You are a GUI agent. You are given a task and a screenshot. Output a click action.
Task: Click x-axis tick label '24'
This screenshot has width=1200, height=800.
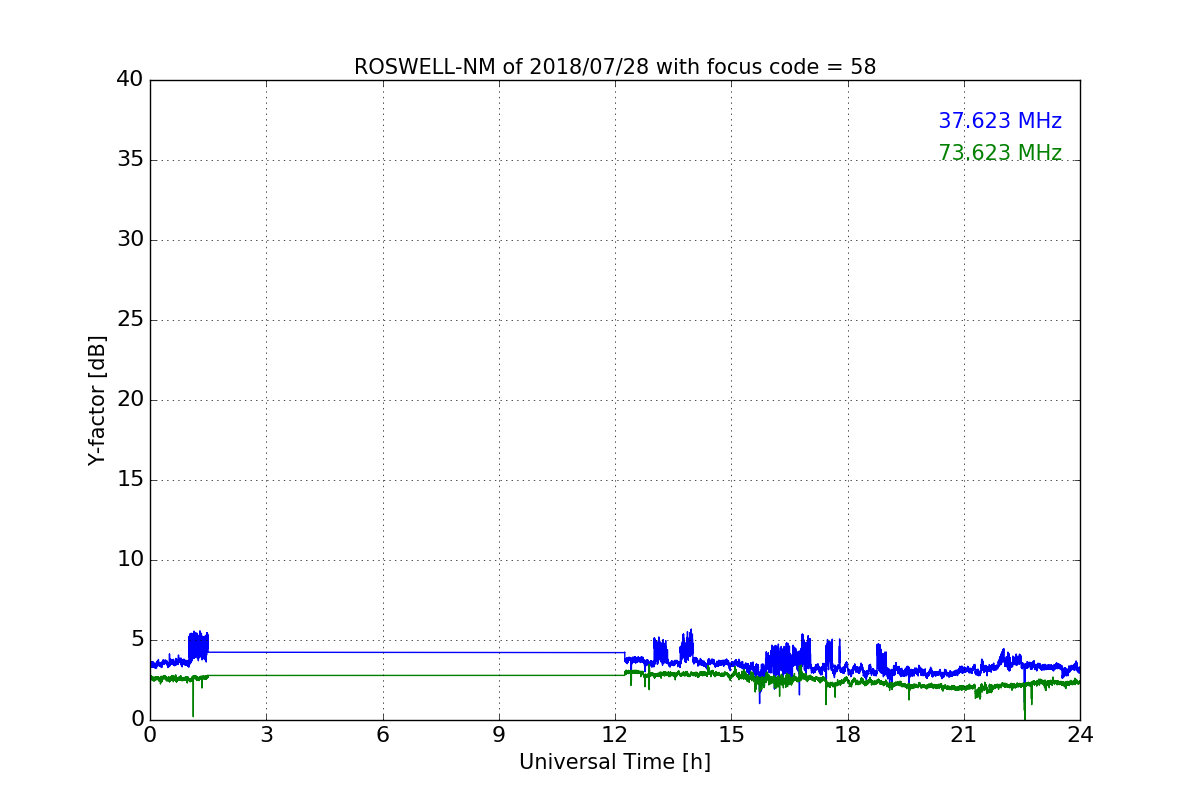pyautogui.click(x=1080, y=734)
